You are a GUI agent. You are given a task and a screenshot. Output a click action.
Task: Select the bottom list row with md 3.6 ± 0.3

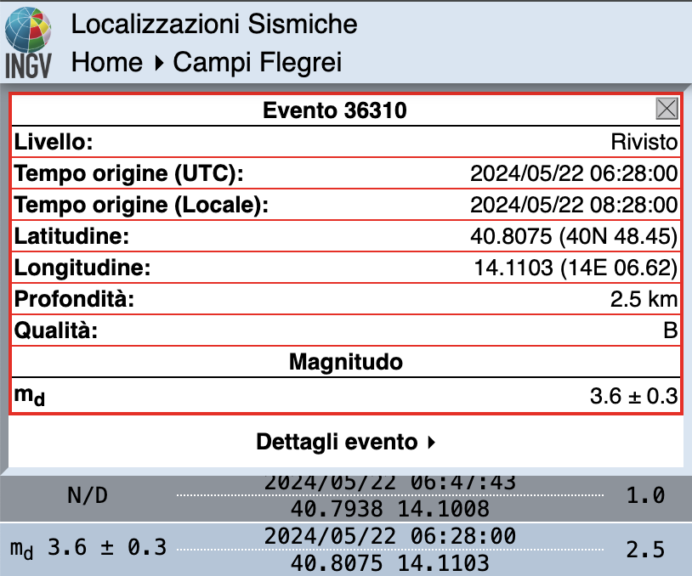(x=345, y=549)
